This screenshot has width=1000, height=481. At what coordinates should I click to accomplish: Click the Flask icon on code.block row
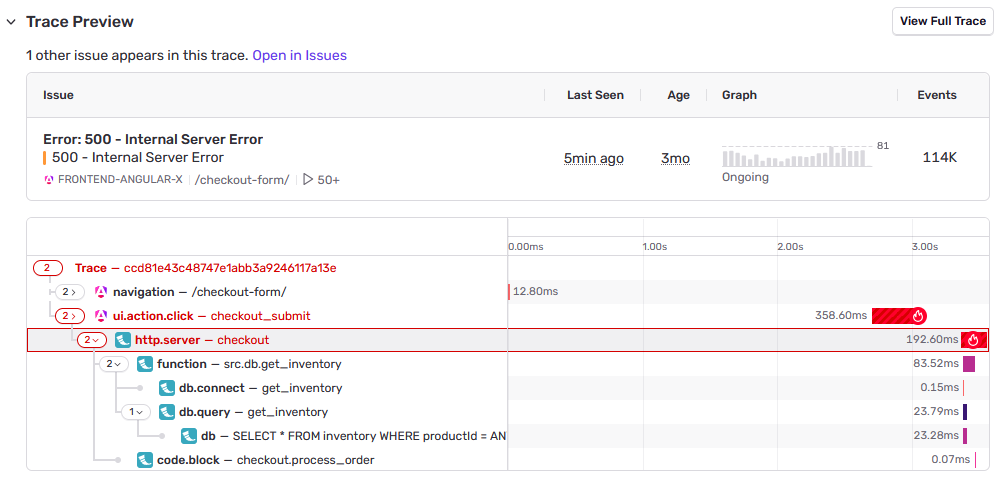tap(145, 460)
